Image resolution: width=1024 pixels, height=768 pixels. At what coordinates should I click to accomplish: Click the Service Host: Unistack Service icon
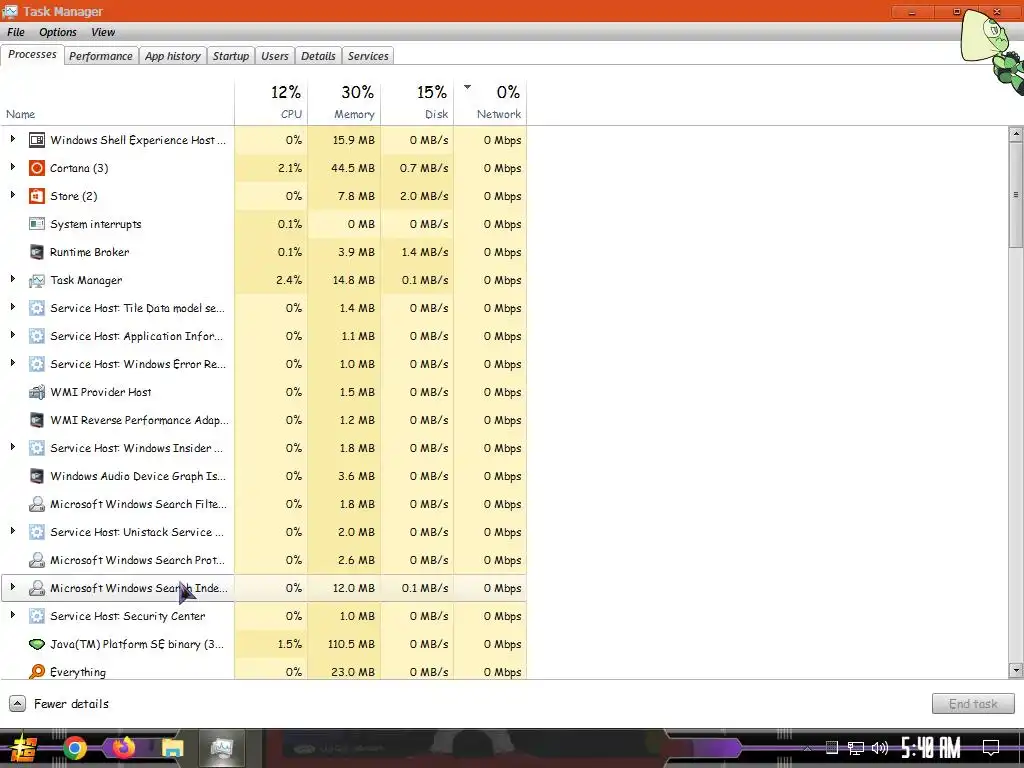coord(37,532)
